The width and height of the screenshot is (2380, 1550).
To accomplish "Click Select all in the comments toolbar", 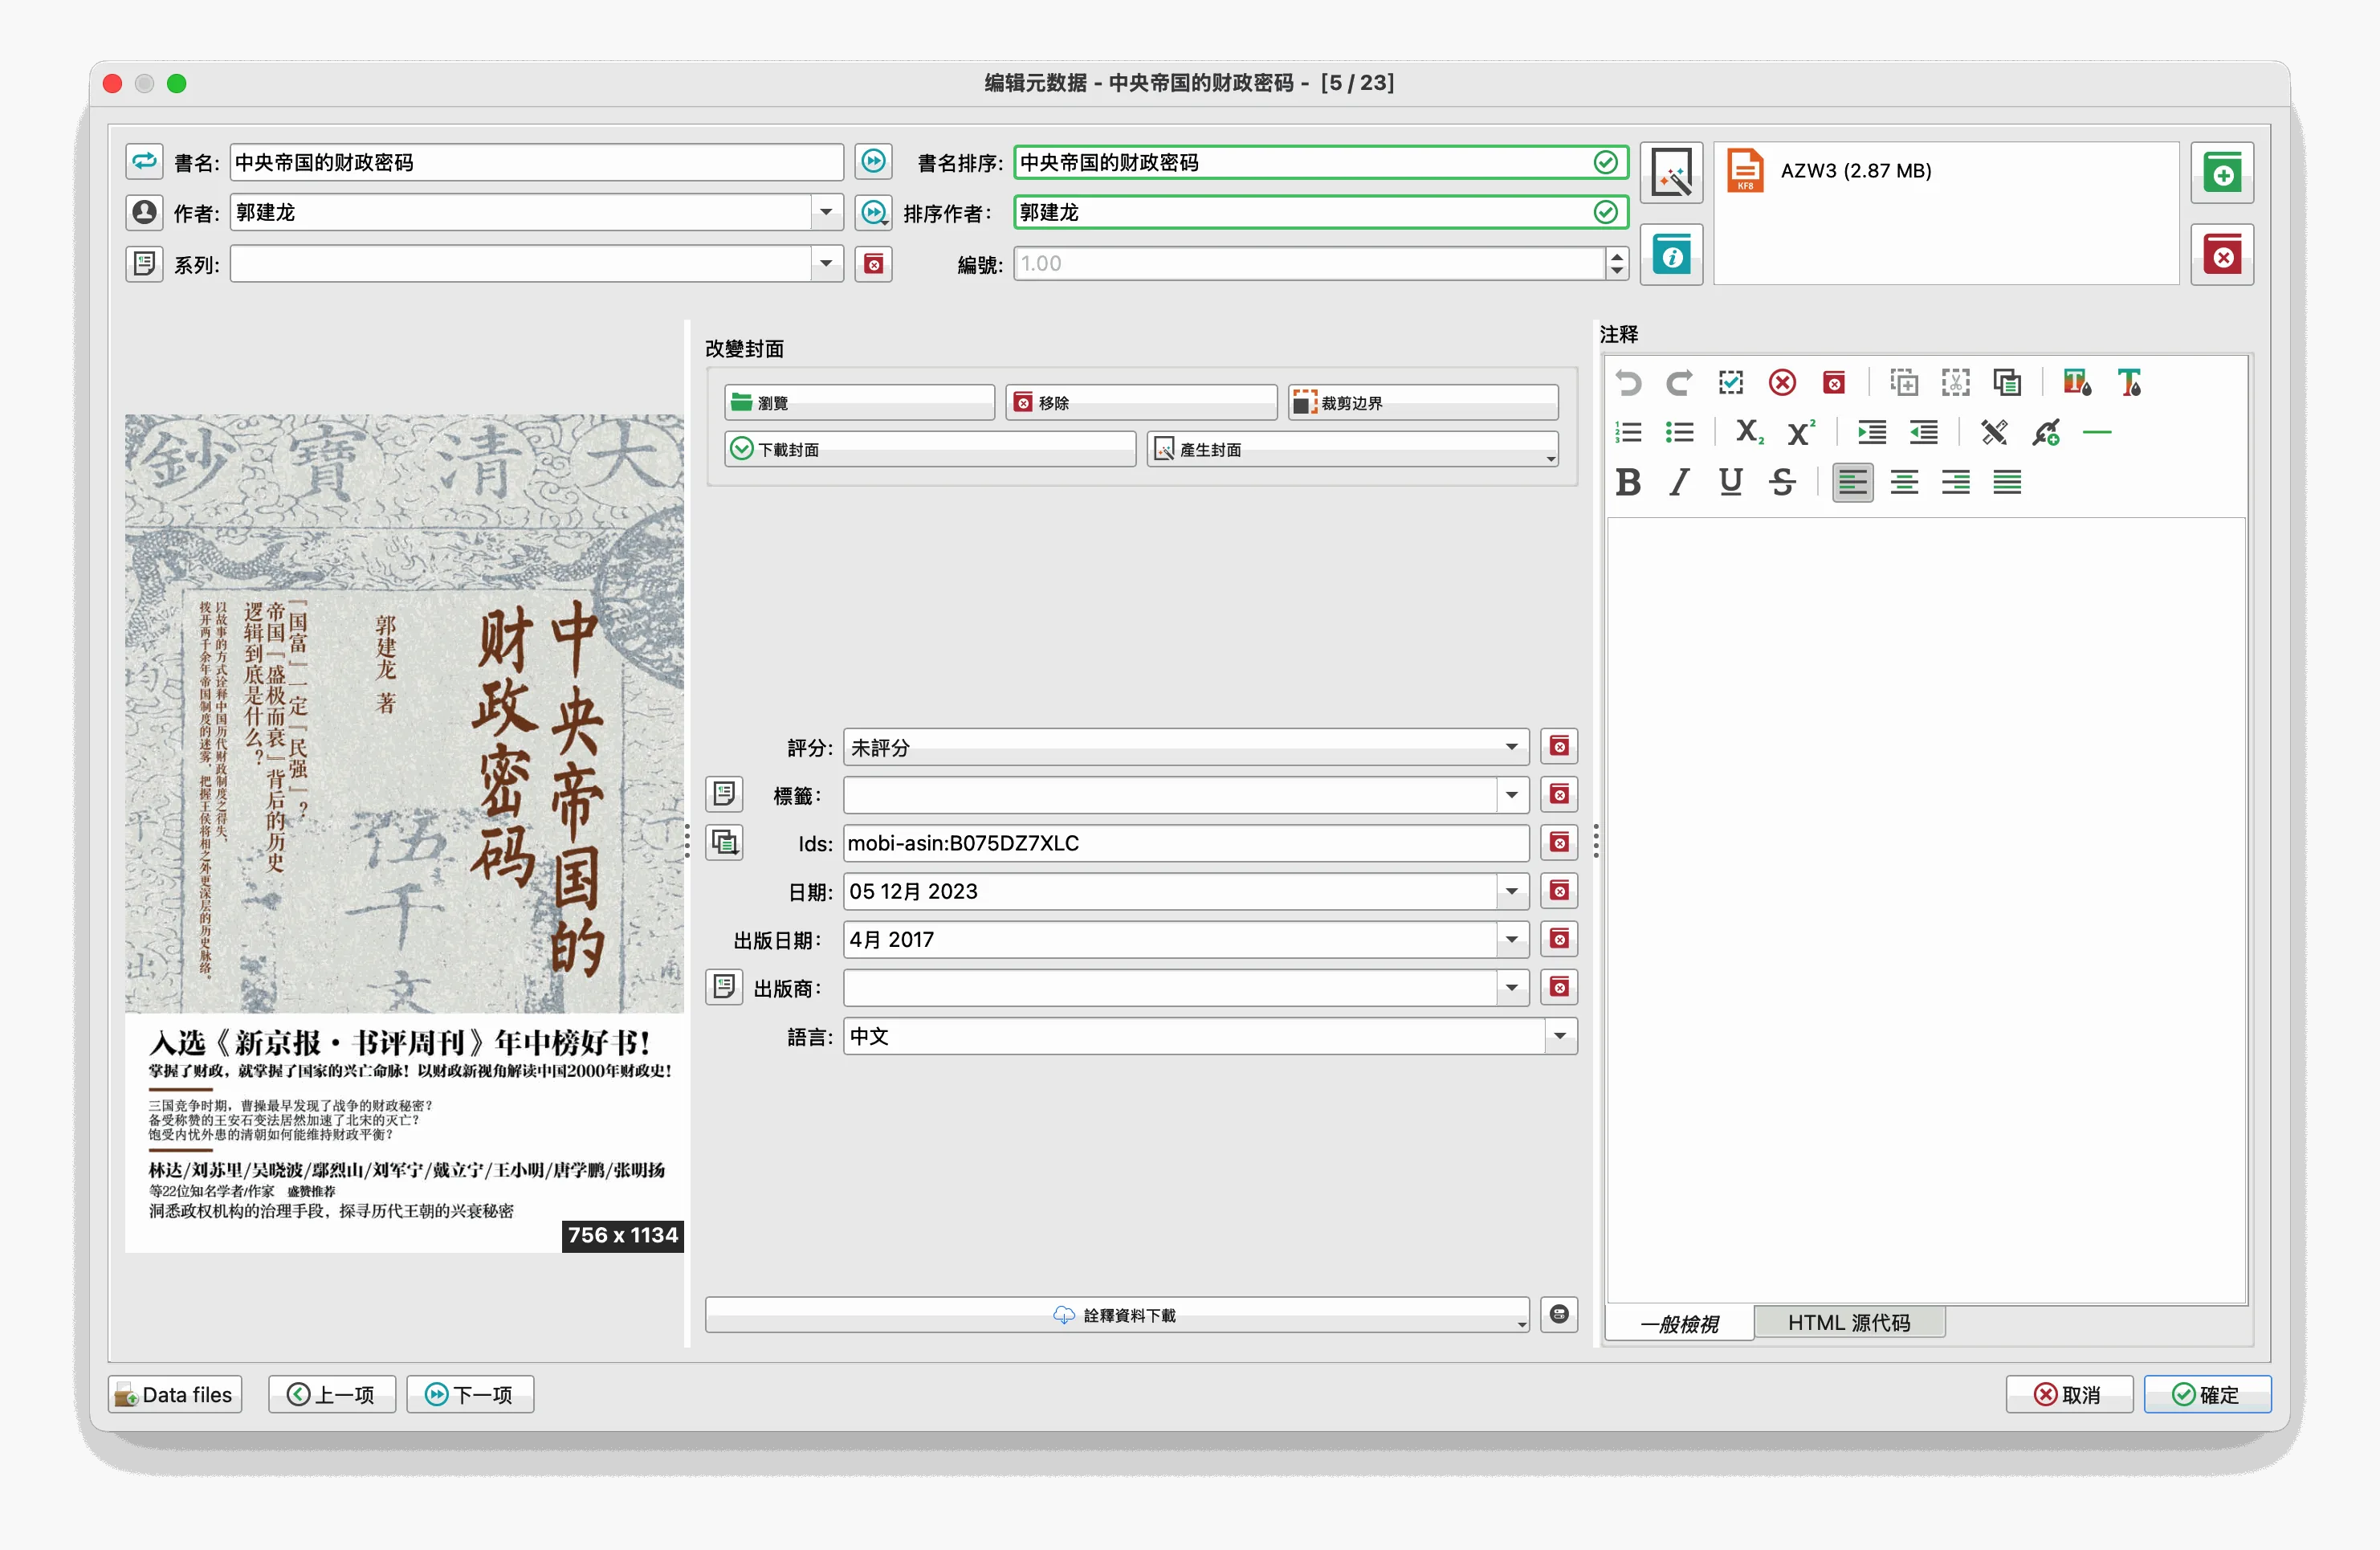I will tap(1731, 383).
